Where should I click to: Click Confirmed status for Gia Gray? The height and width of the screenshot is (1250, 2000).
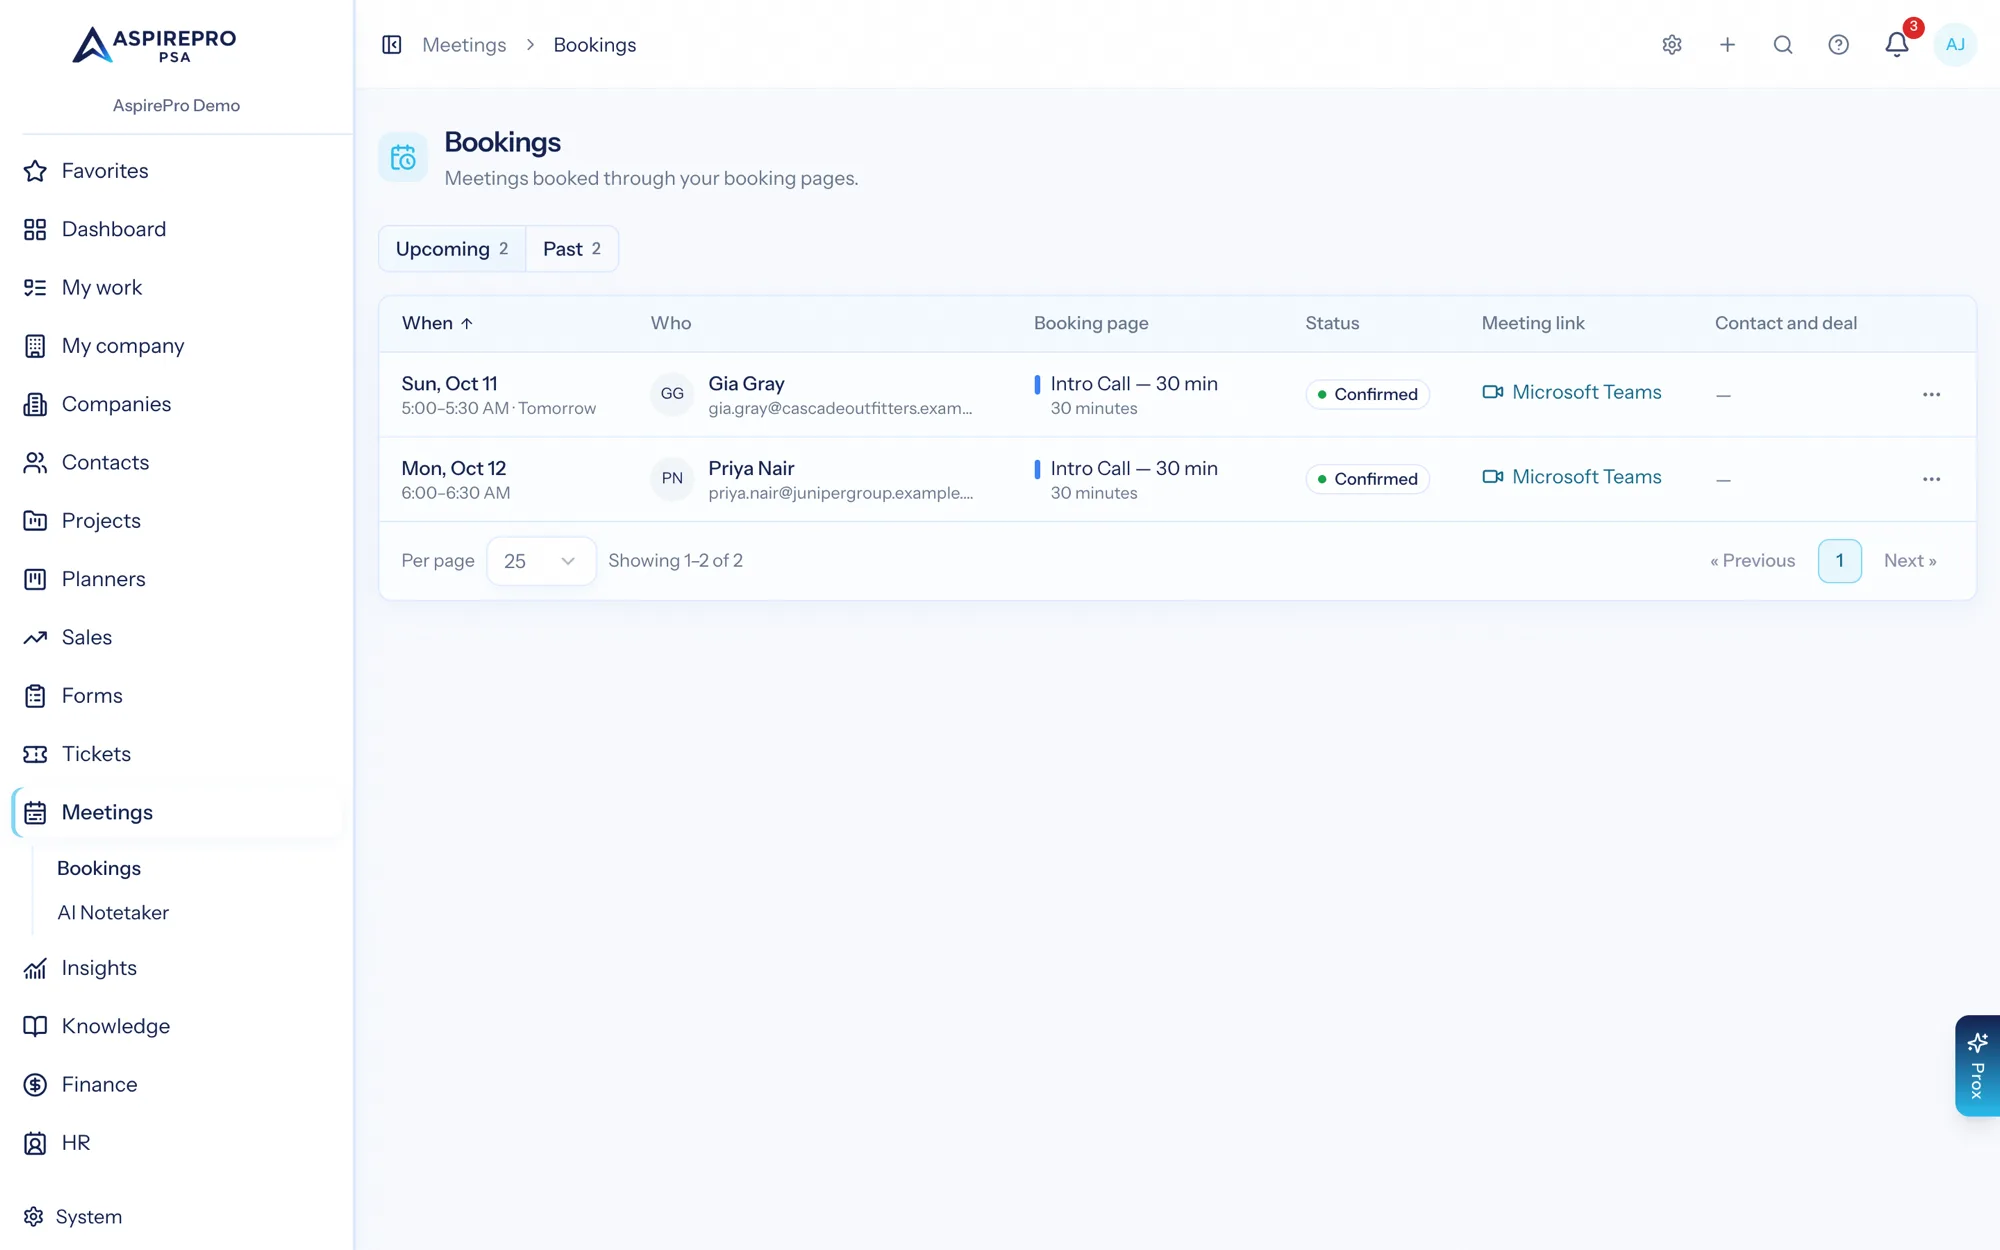coord(1367,394)
